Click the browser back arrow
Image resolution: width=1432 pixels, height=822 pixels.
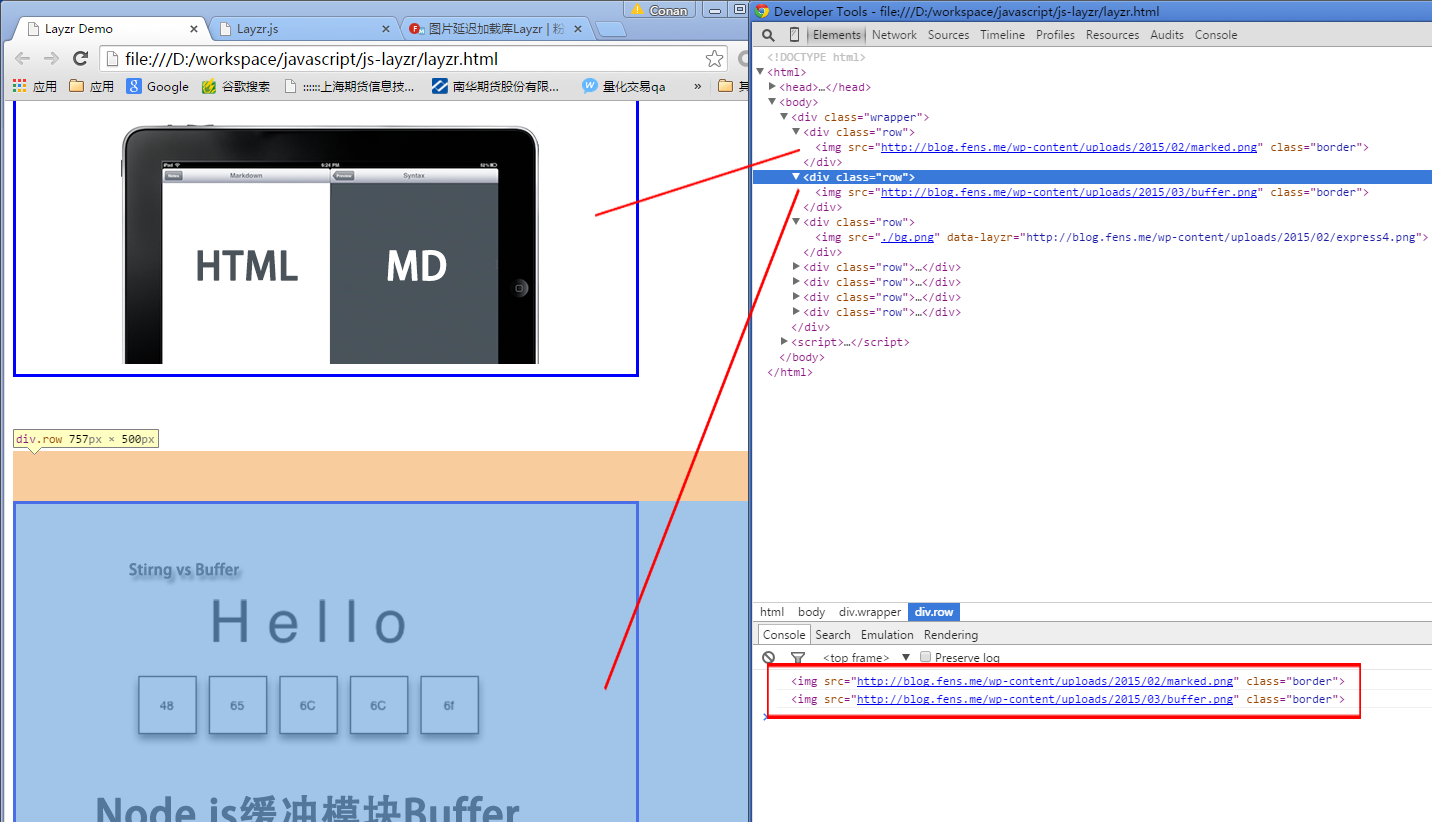click(22, 59)
